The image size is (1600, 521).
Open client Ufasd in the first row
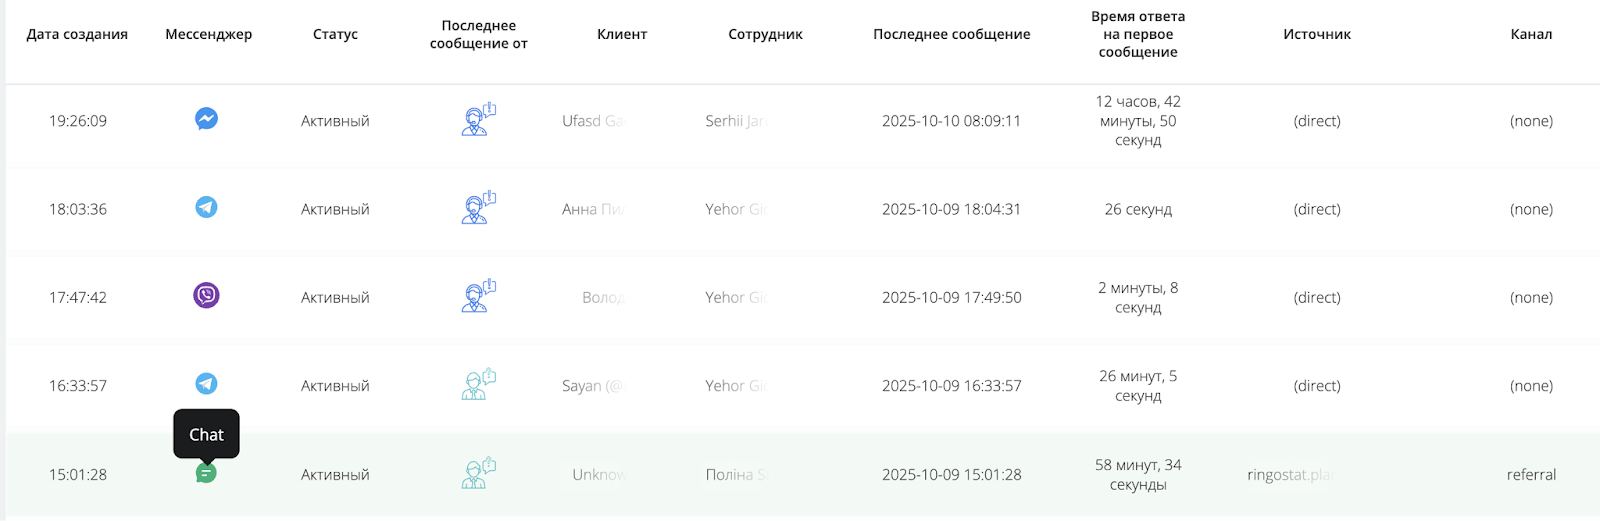click(592, 121)
